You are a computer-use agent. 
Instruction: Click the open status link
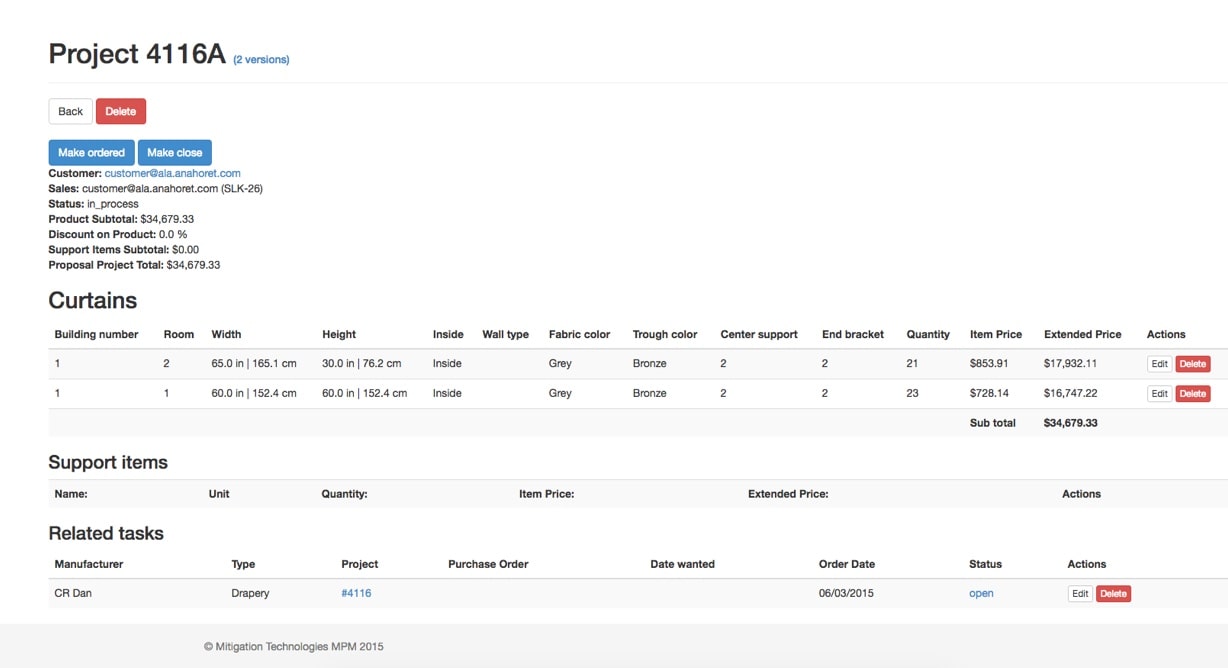point(981,593)
